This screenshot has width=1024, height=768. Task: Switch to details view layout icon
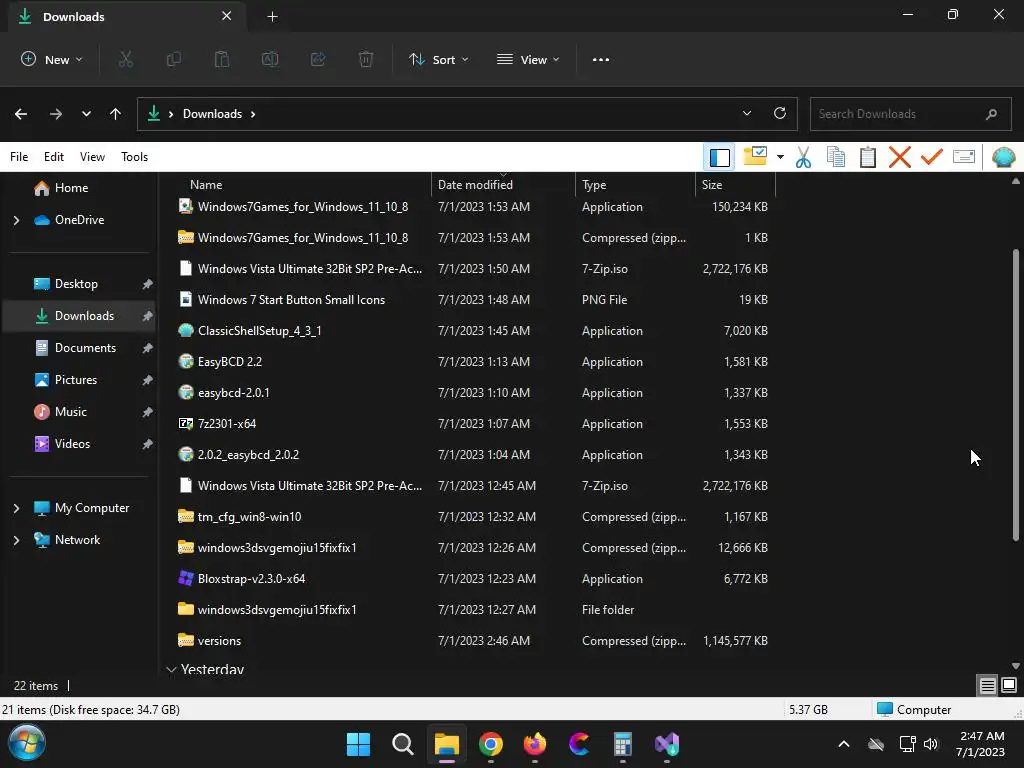(987, 685)
